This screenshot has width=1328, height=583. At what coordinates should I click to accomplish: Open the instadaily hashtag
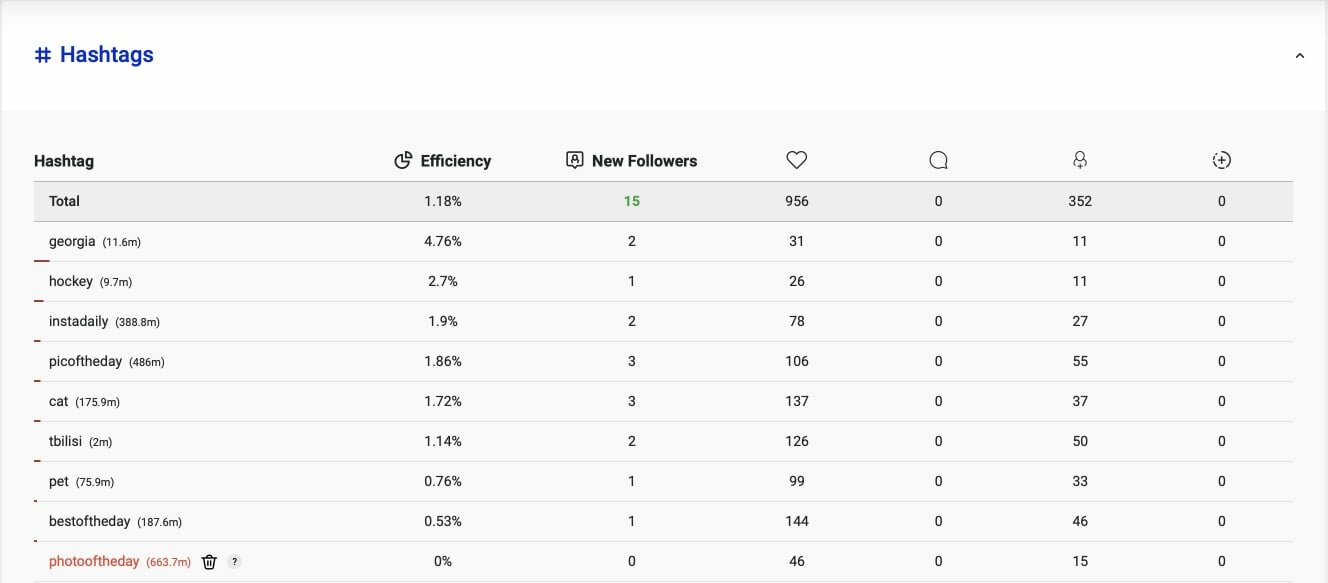click(80, 321)
